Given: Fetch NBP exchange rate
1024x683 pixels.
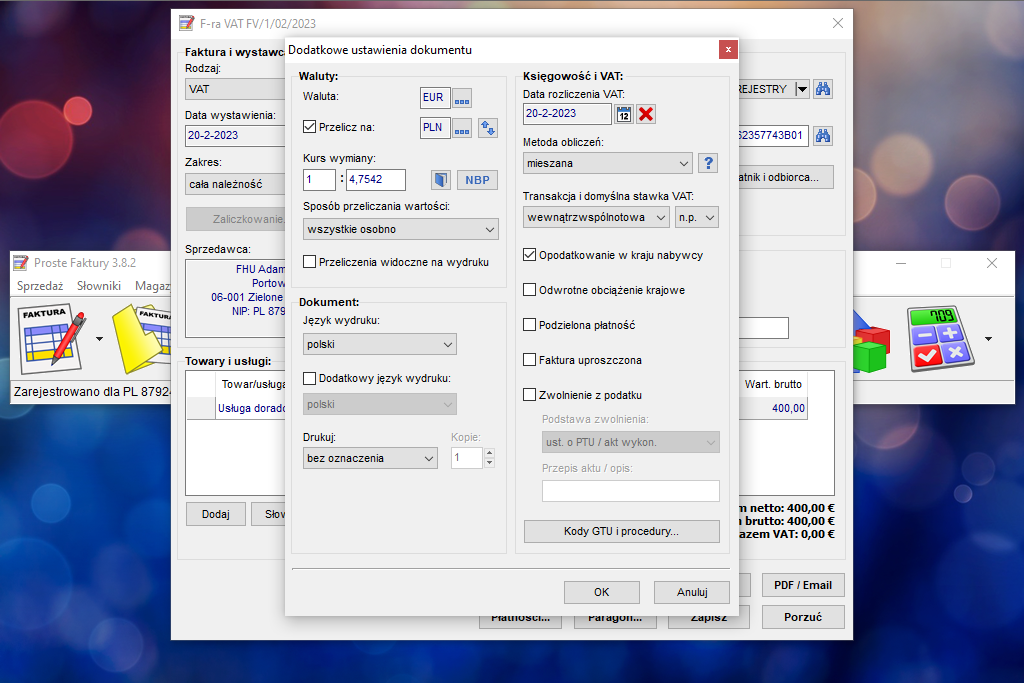Looking at the screenshot, I should click(x=477, y=180).
